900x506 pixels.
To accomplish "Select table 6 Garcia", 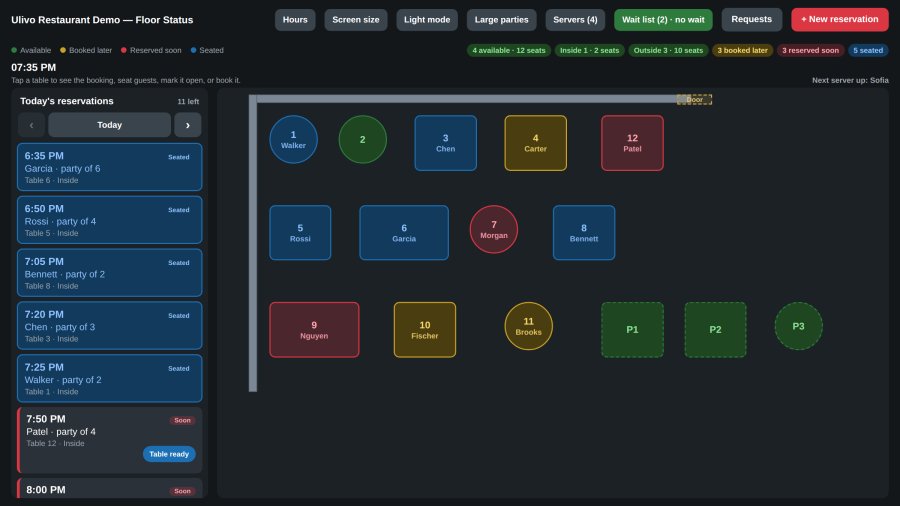I will 404,233.
